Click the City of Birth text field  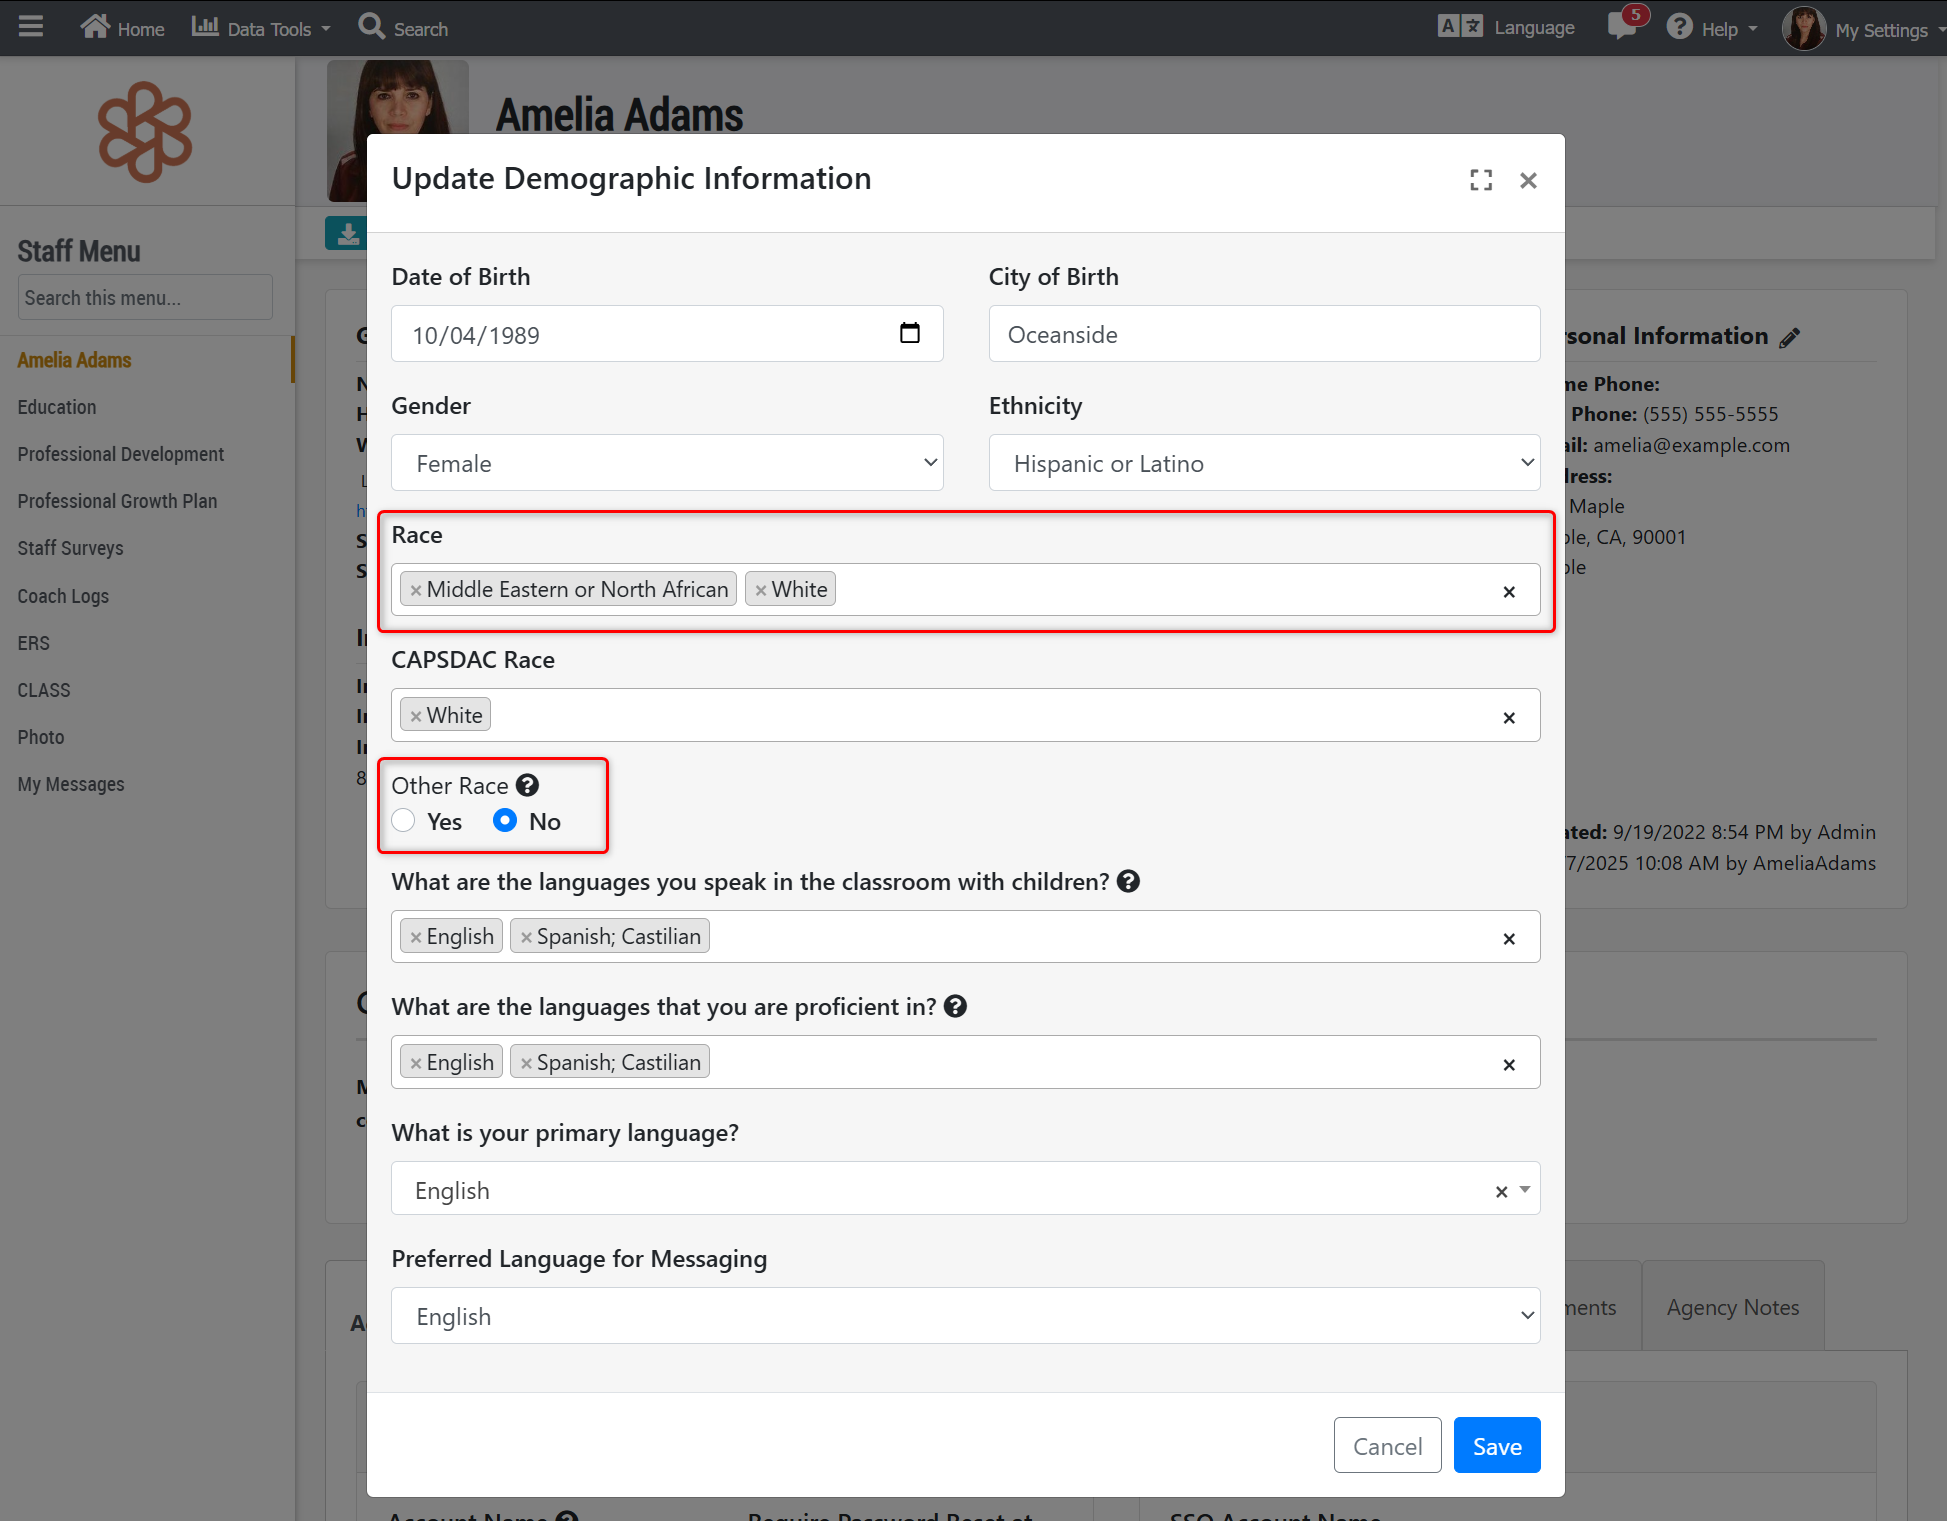[x=1263, y=334]
